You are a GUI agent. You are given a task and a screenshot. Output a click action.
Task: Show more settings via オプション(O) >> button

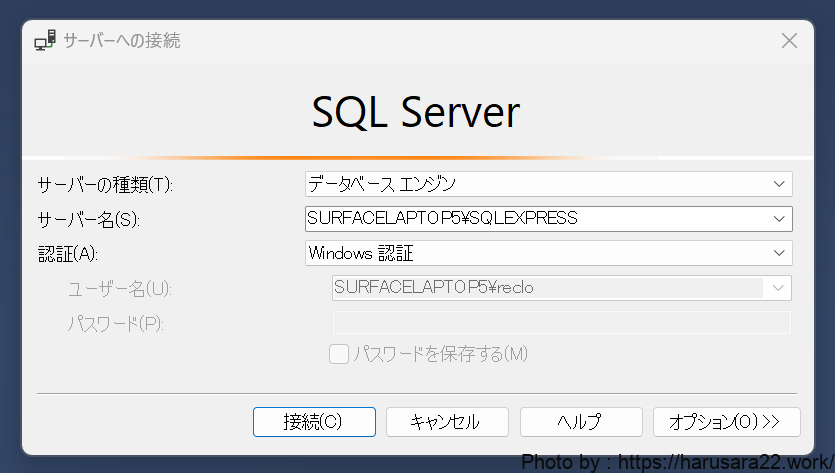pos(726,422)
